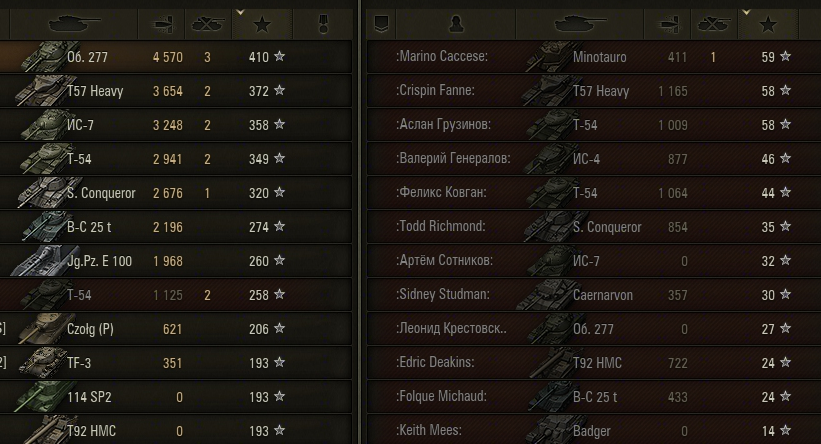The height and width of the screenshot is (444, 821).
Task: Click the Minotauro tank thumbnail
Action: (x=548, y=57)
